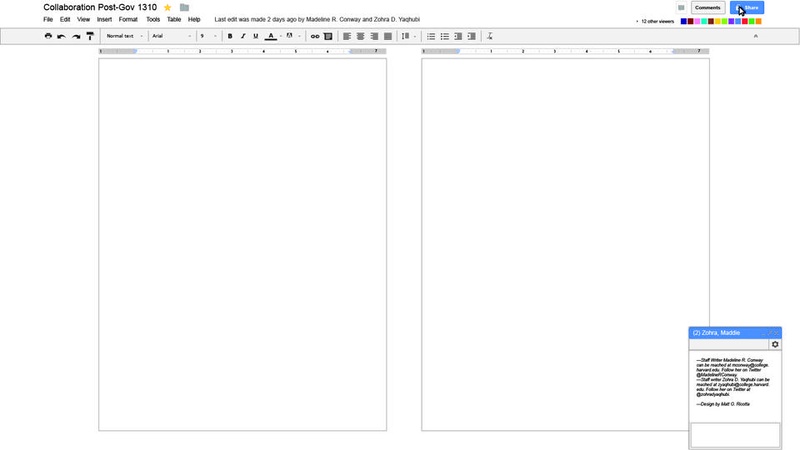
Task: Expand the 12 other viewers list
Action: point(656,21)
